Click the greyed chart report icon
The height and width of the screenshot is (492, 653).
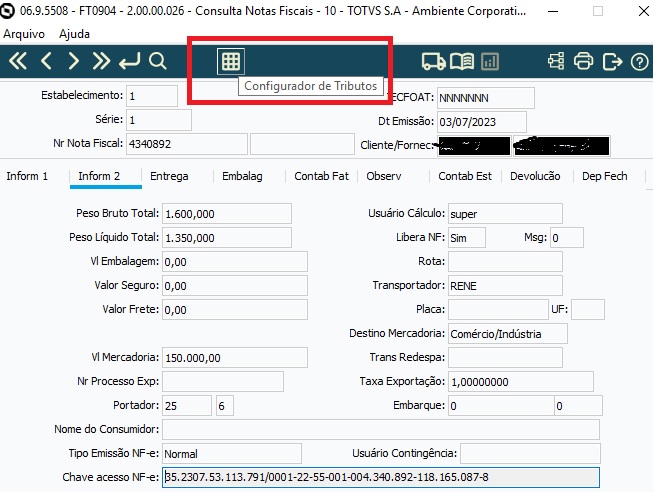coord(490,62)
